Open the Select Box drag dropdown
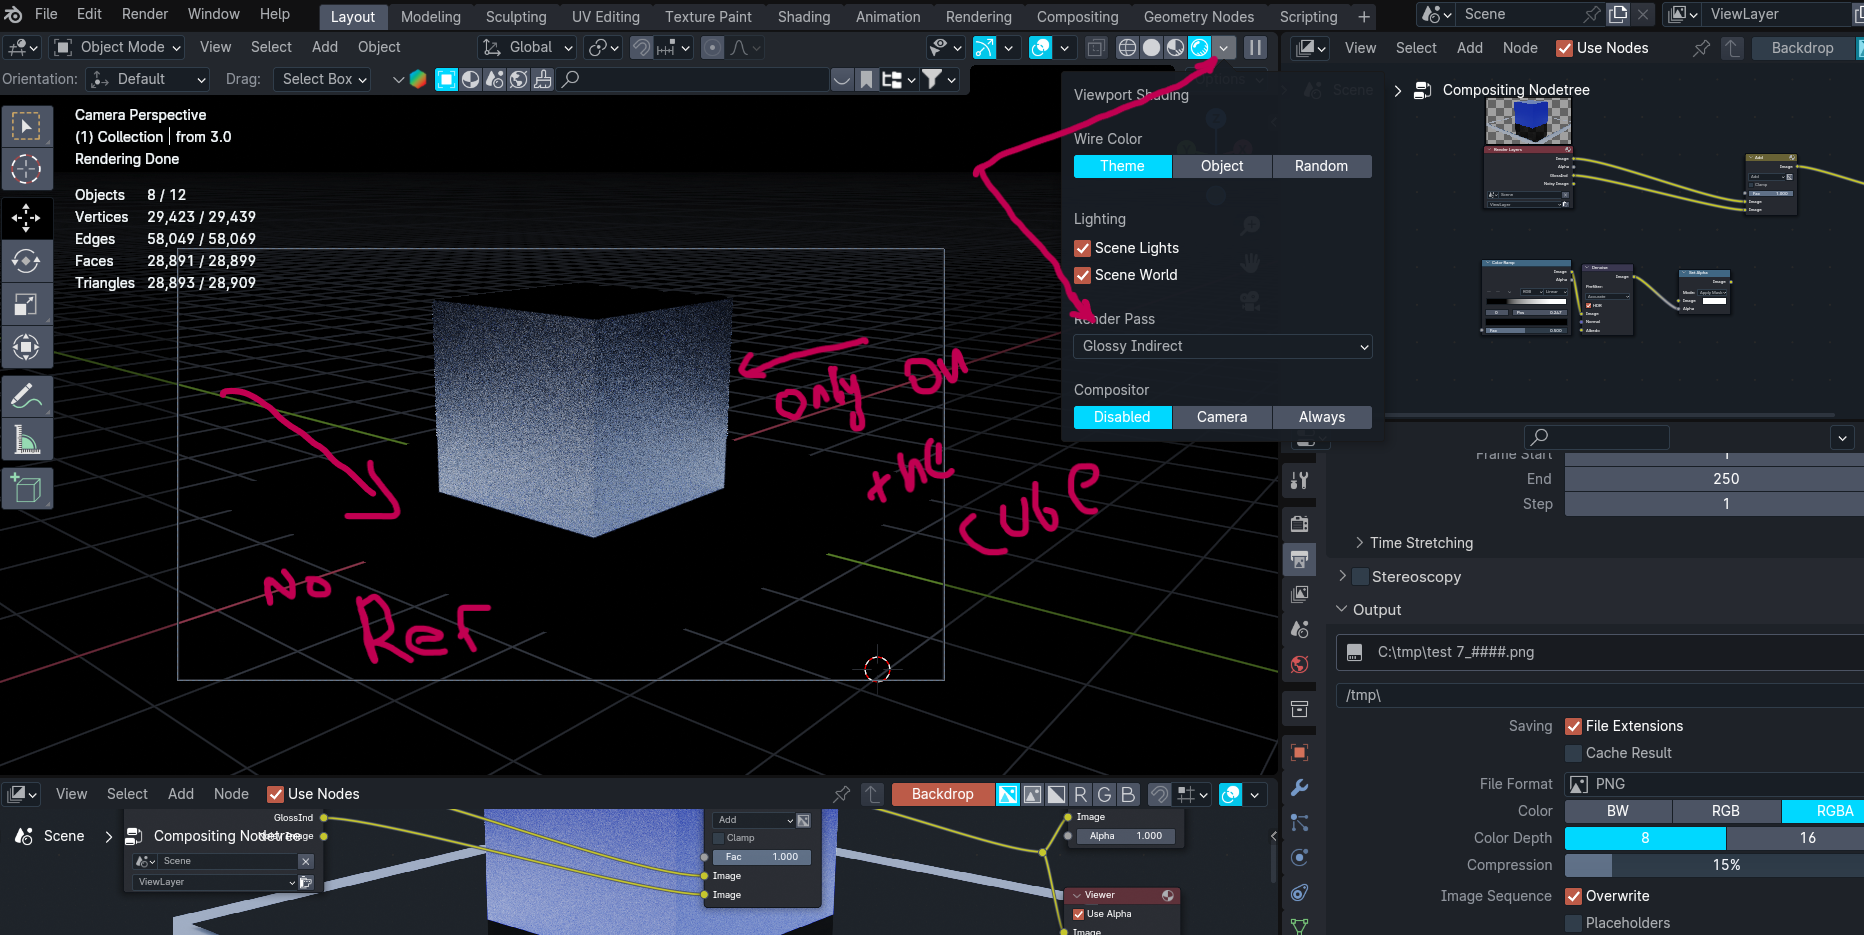 322,79
